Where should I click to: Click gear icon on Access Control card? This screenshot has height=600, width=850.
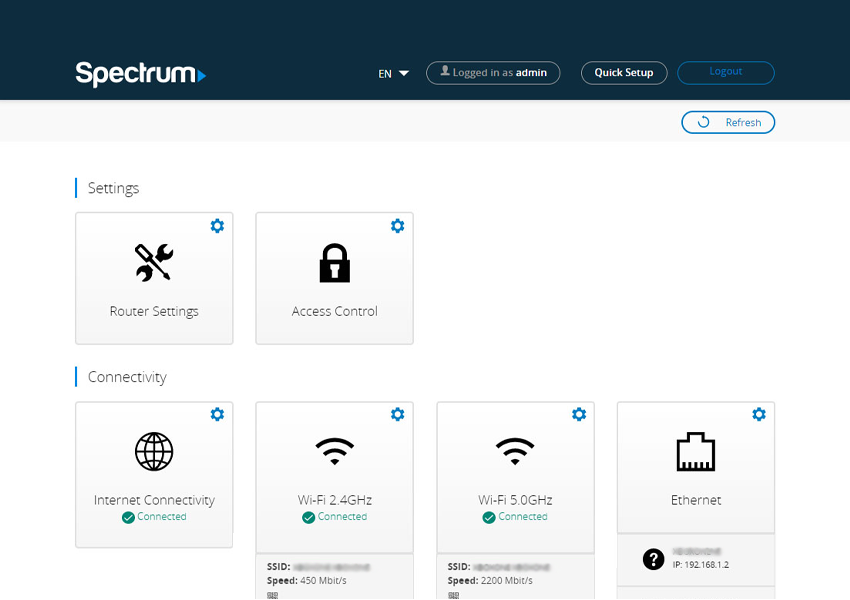(397, 226)
